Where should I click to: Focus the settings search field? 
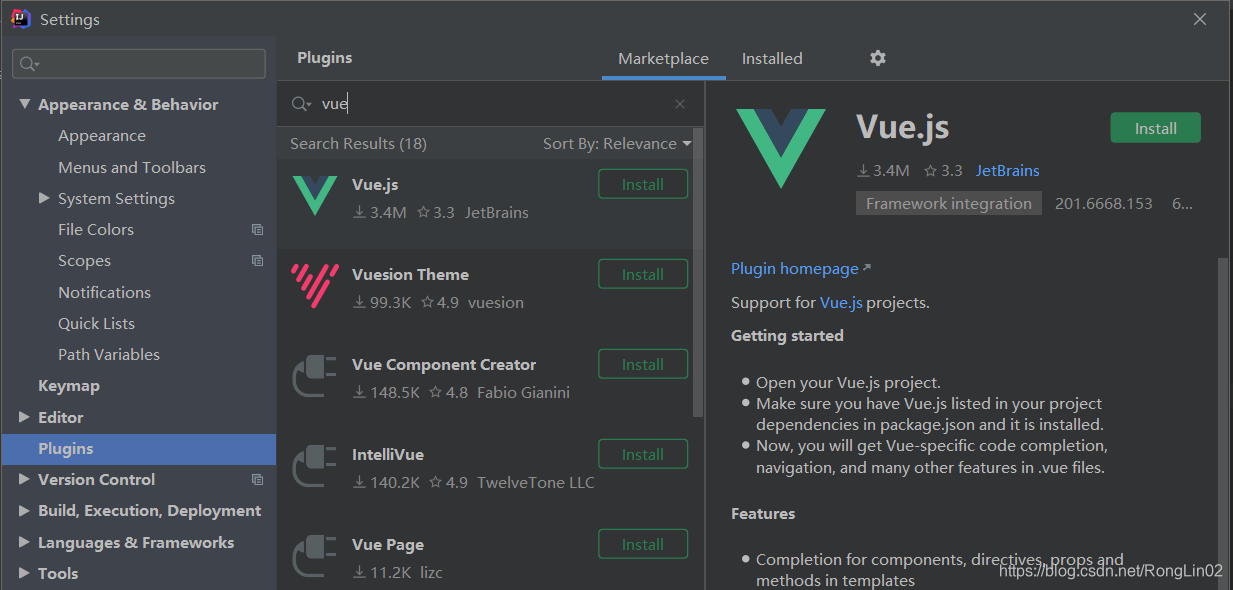[x=139, y=64]
